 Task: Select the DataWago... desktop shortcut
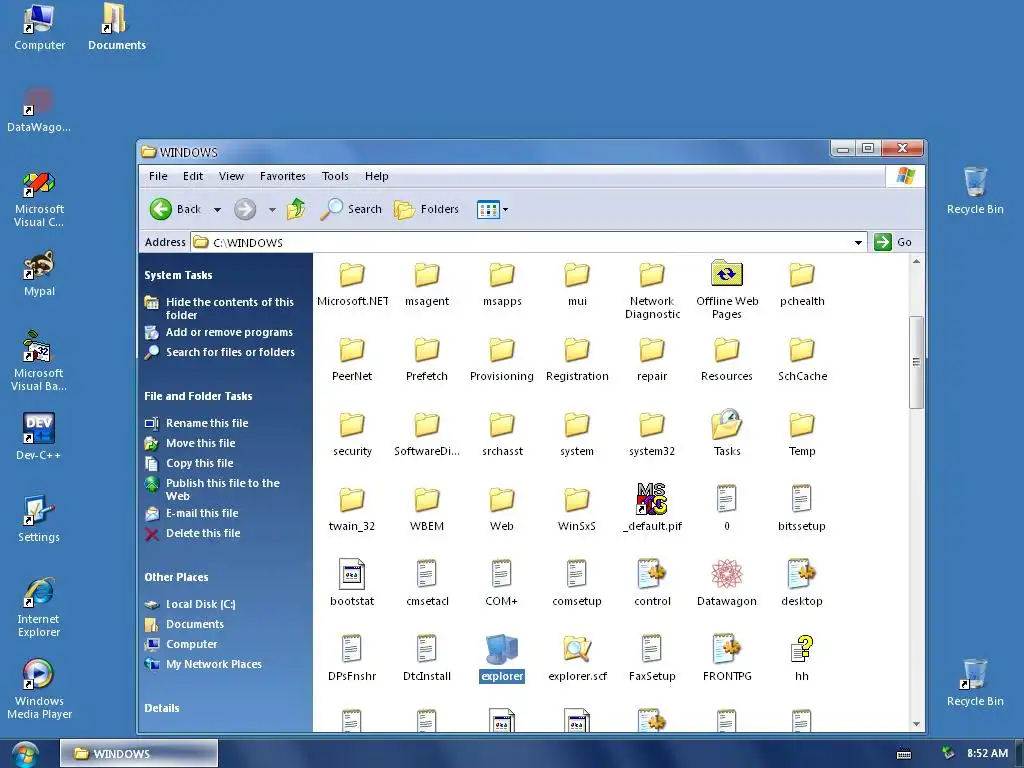coord(39,110)
